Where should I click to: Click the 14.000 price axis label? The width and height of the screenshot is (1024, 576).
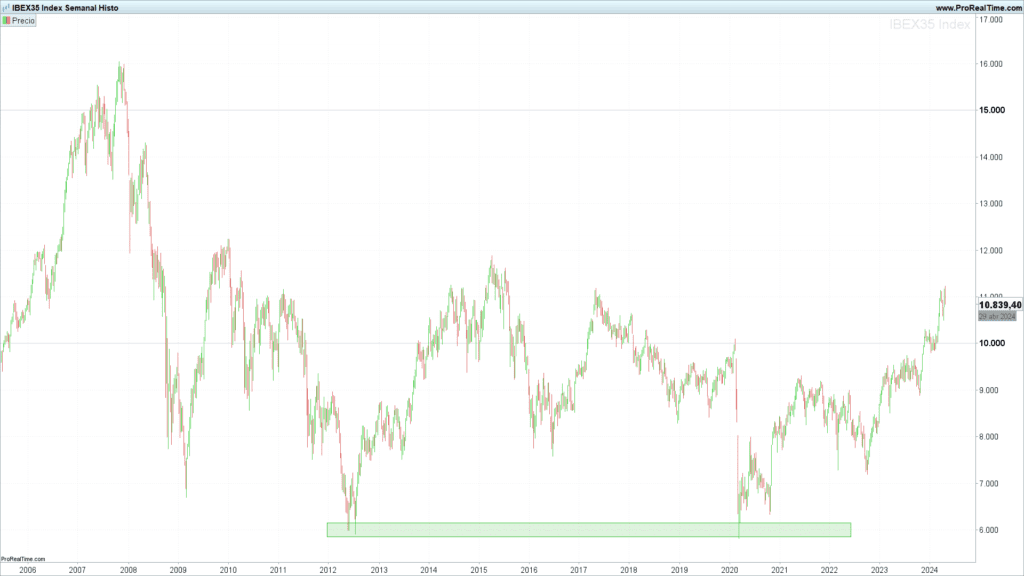[991, 157]
